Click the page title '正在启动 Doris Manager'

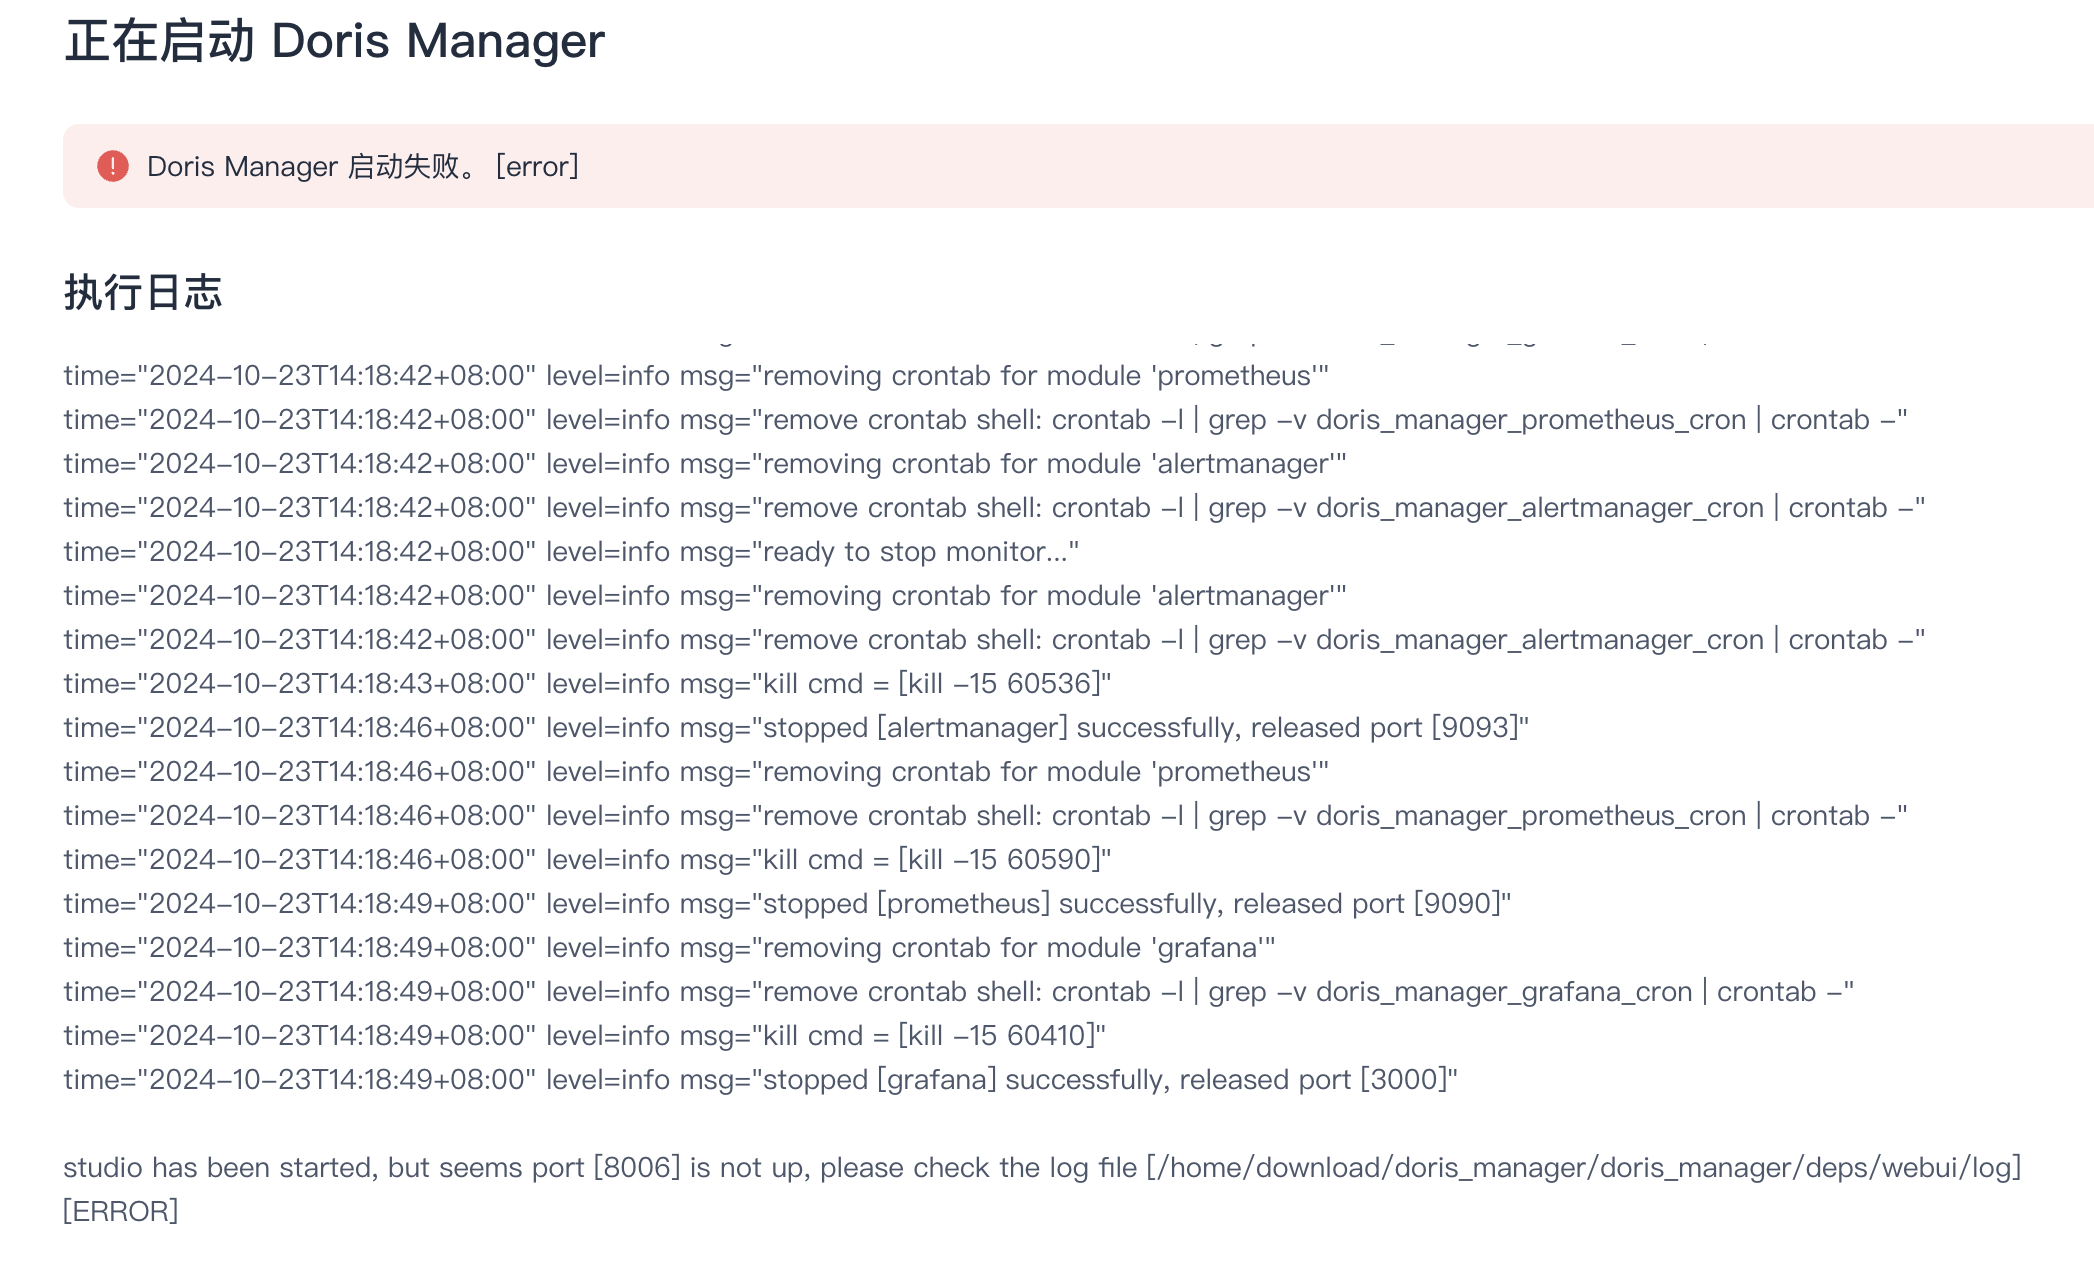tap(335, 42)
